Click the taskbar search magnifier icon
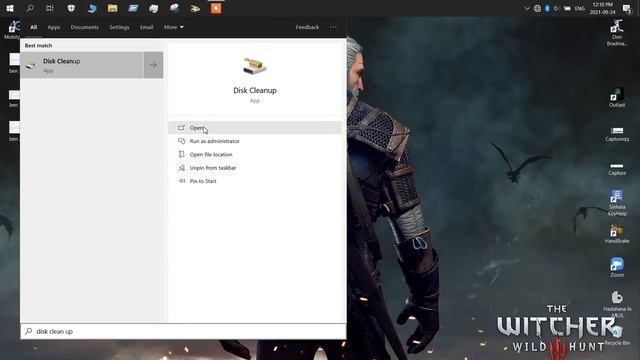 [30, 8]
